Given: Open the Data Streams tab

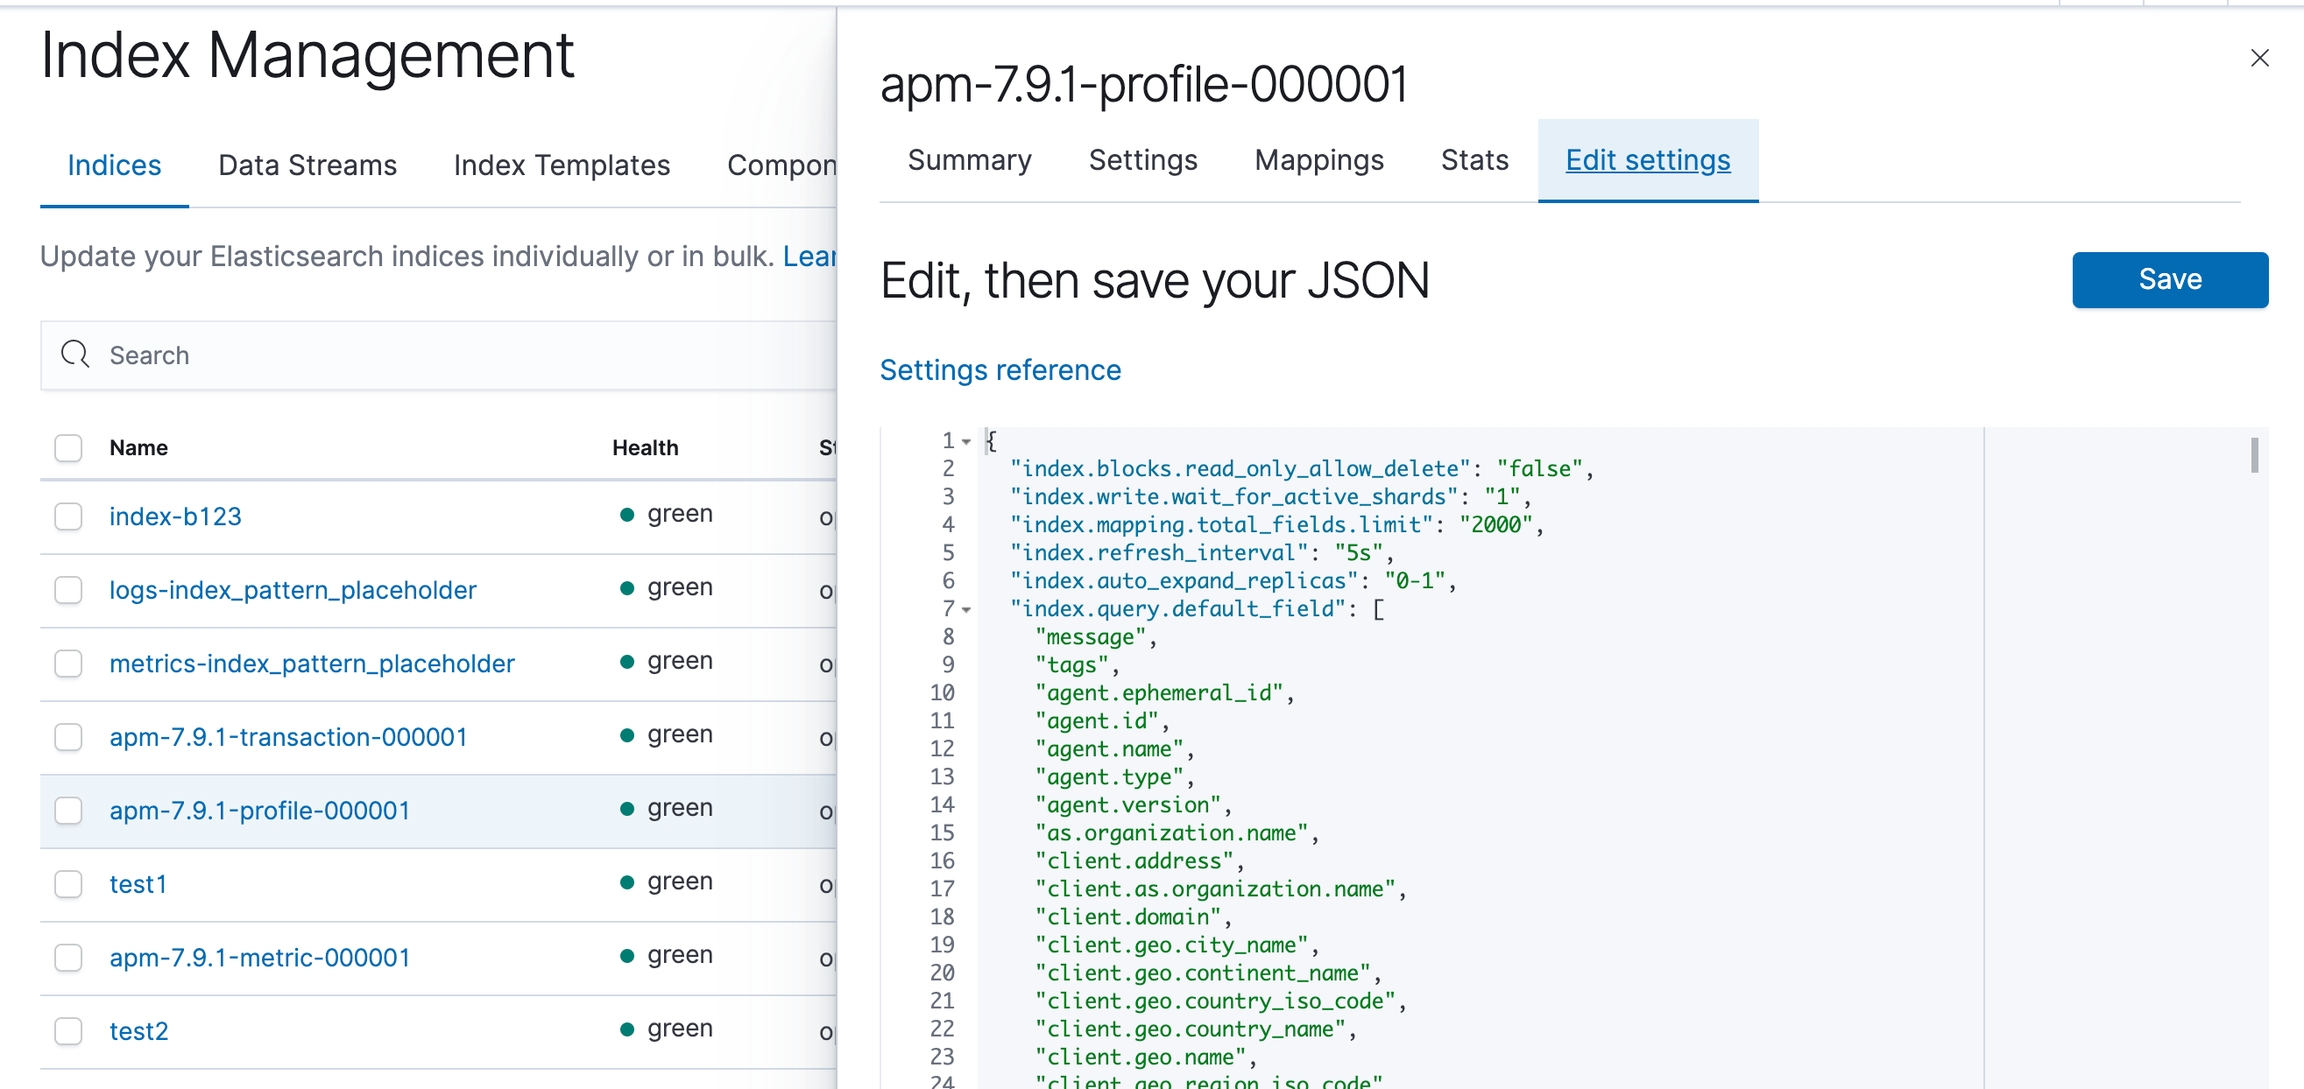Looking at the screenshot, I should [x=307, y=165].
